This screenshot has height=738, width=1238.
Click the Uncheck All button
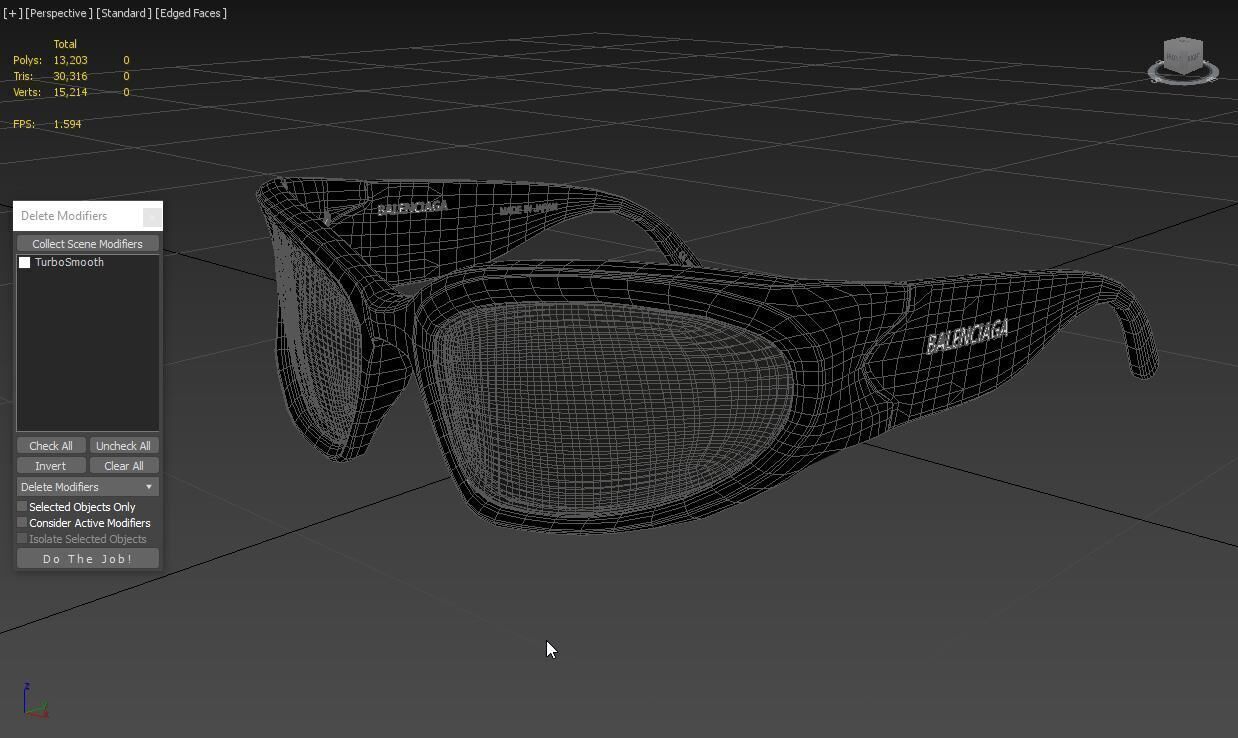[123, 446]
